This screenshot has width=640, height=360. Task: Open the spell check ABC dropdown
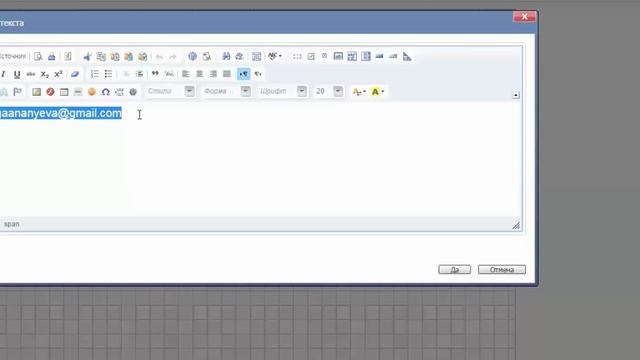pos(275,56)
